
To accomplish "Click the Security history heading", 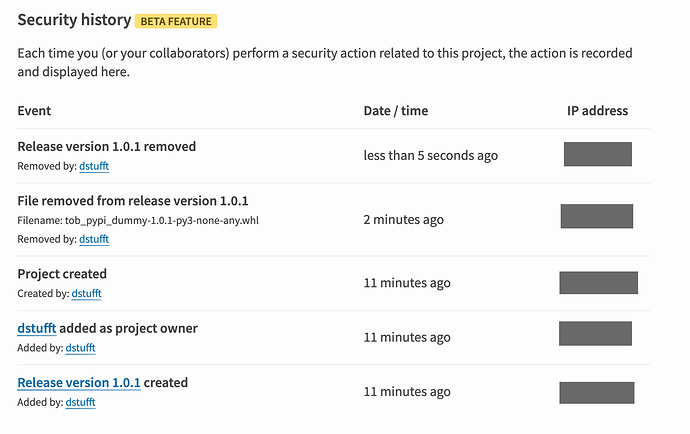I will (x=74, y=20).
